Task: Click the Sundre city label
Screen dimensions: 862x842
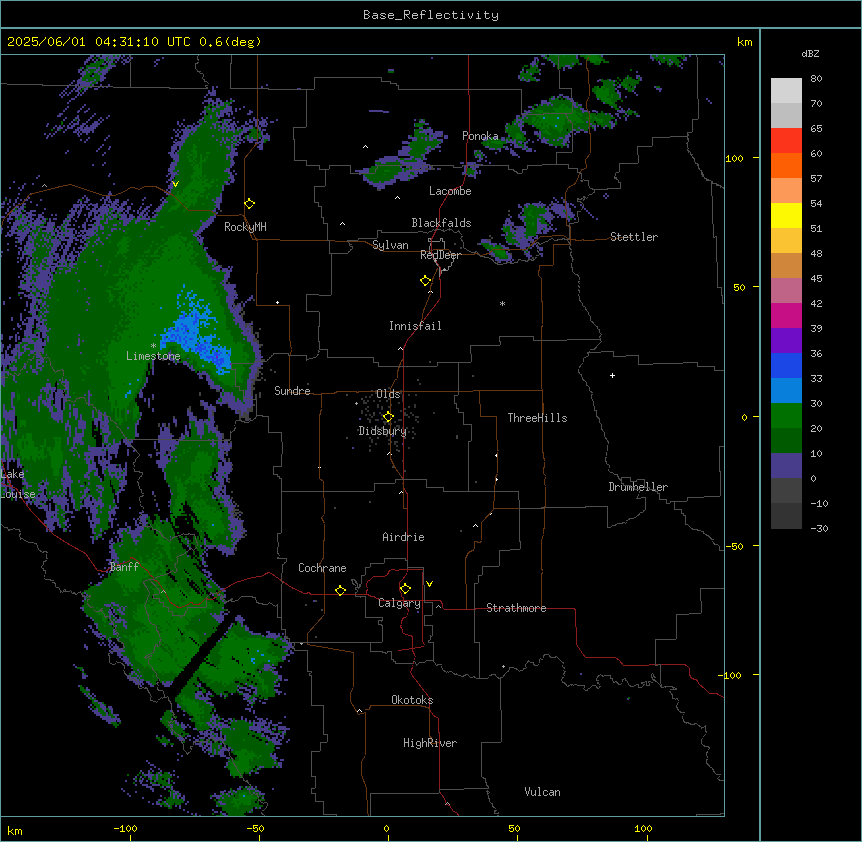Action: click(292, 391)
